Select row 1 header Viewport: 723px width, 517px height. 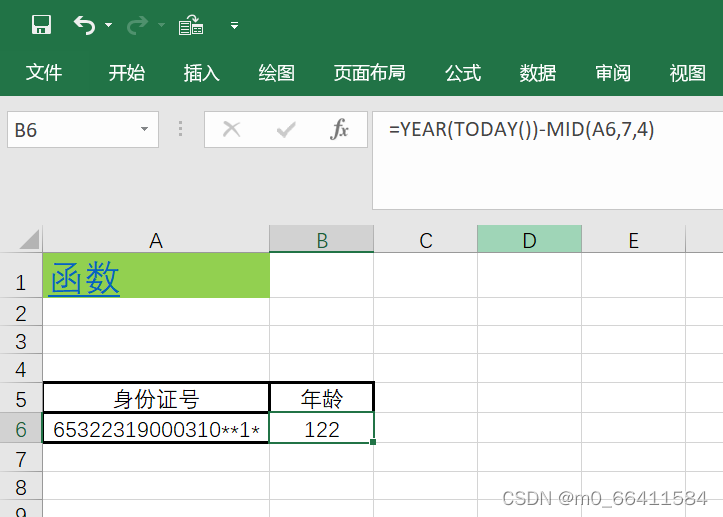(x=21, y=276)
